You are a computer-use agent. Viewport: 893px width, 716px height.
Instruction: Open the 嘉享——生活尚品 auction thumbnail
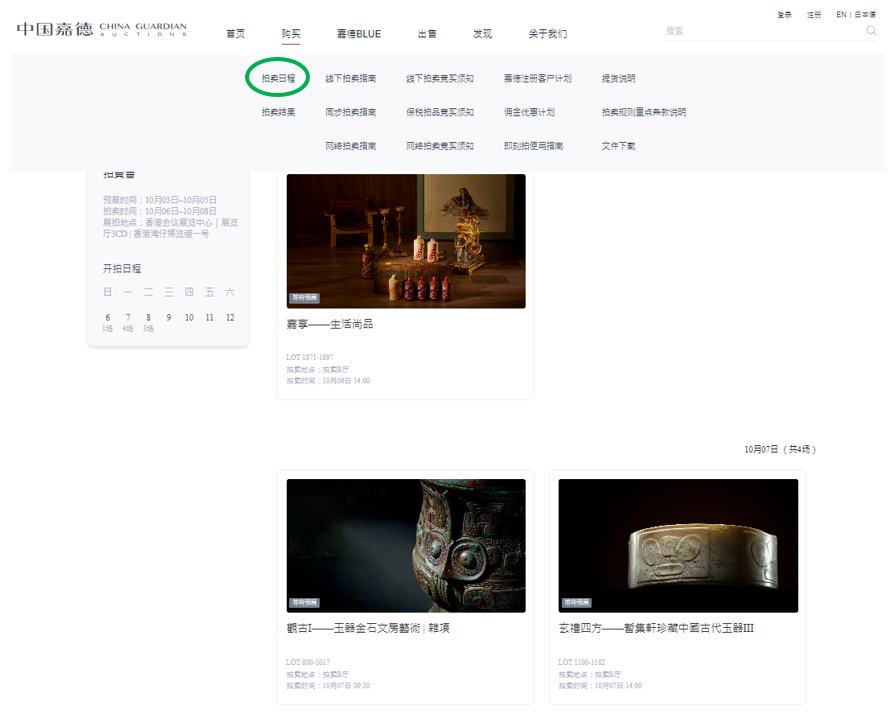406,241
